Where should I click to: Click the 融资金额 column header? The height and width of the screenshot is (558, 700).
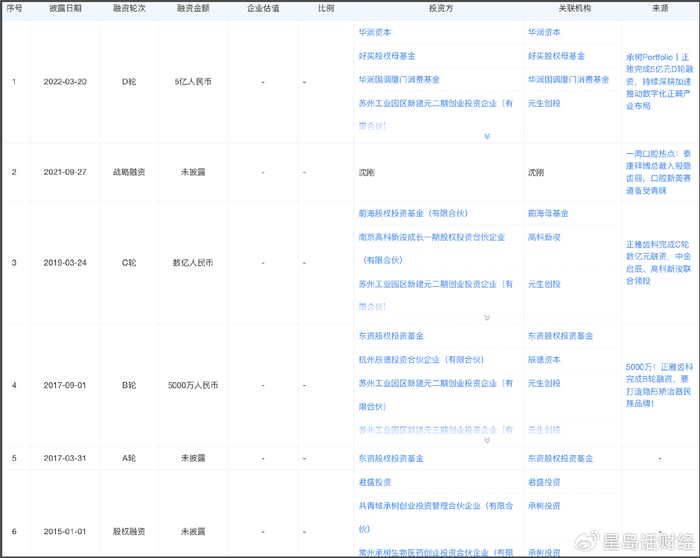tap(193, 8)
